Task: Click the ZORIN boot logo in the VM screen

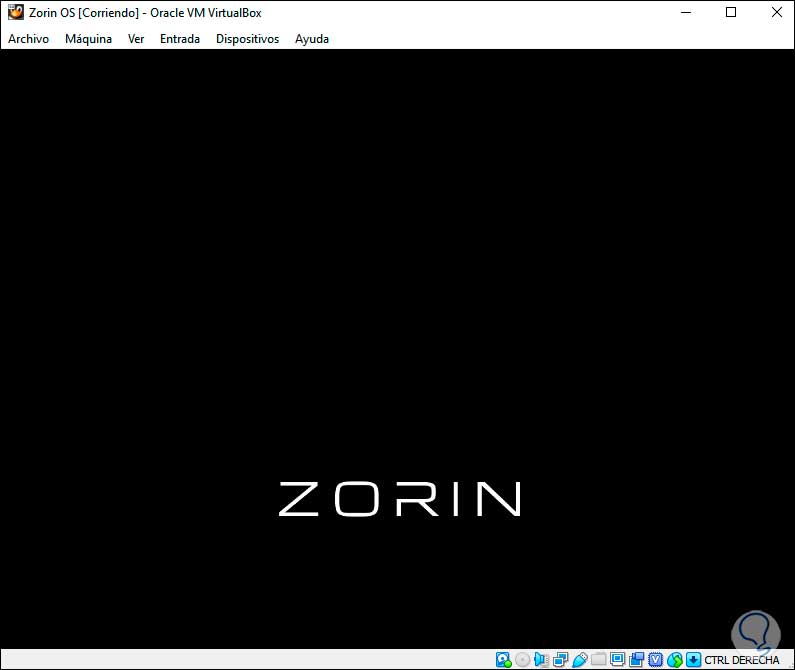Action: (x=400, y=499)
